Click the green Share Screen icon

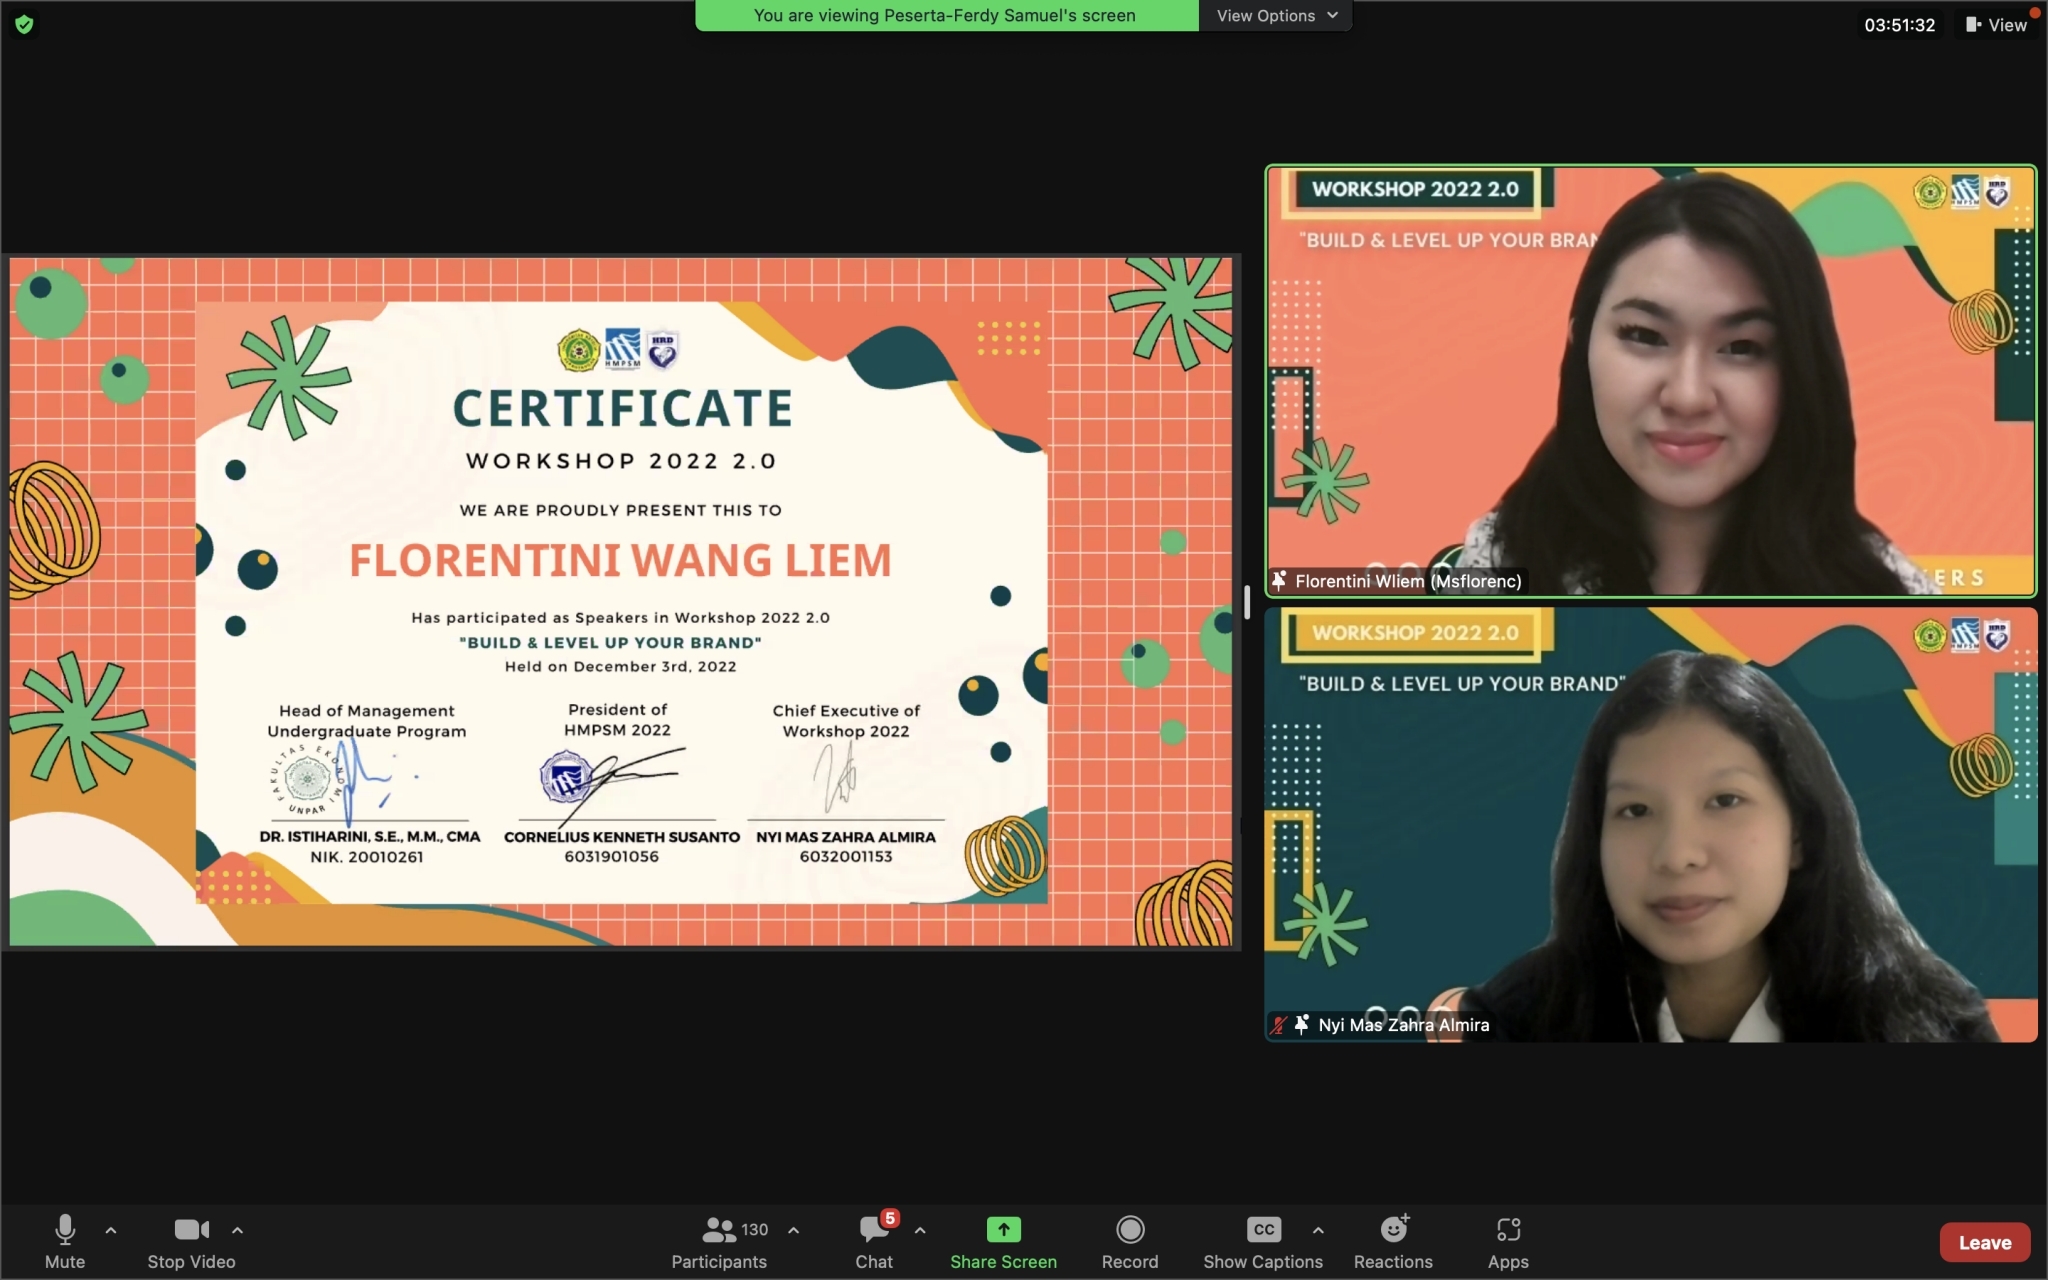(x=1003, y=1230)
